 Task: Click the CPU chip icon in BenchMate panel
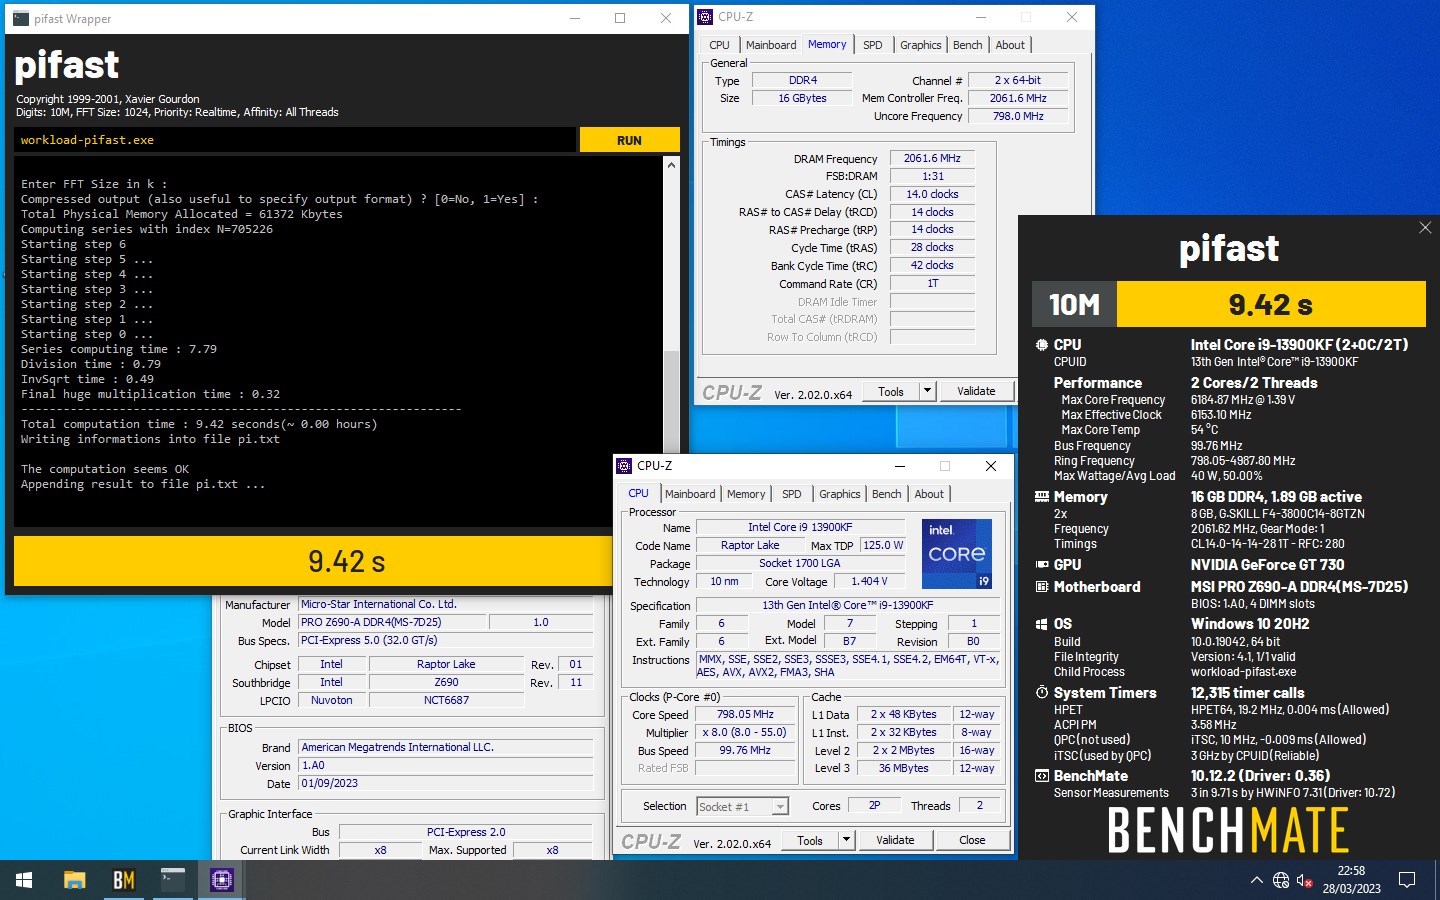(1042, 345)
